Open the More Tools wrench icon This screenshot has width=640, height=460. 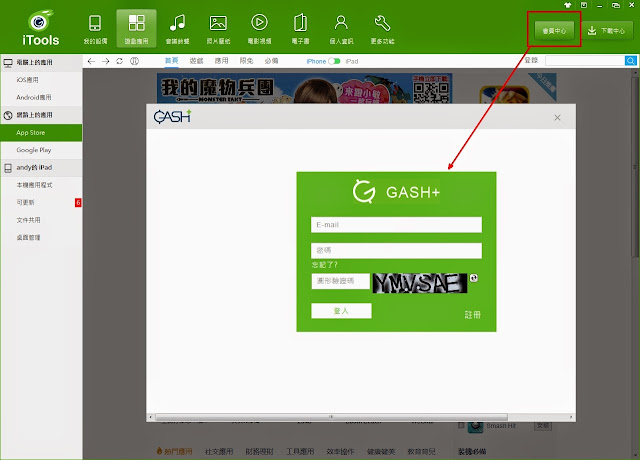tap(382, 23)
